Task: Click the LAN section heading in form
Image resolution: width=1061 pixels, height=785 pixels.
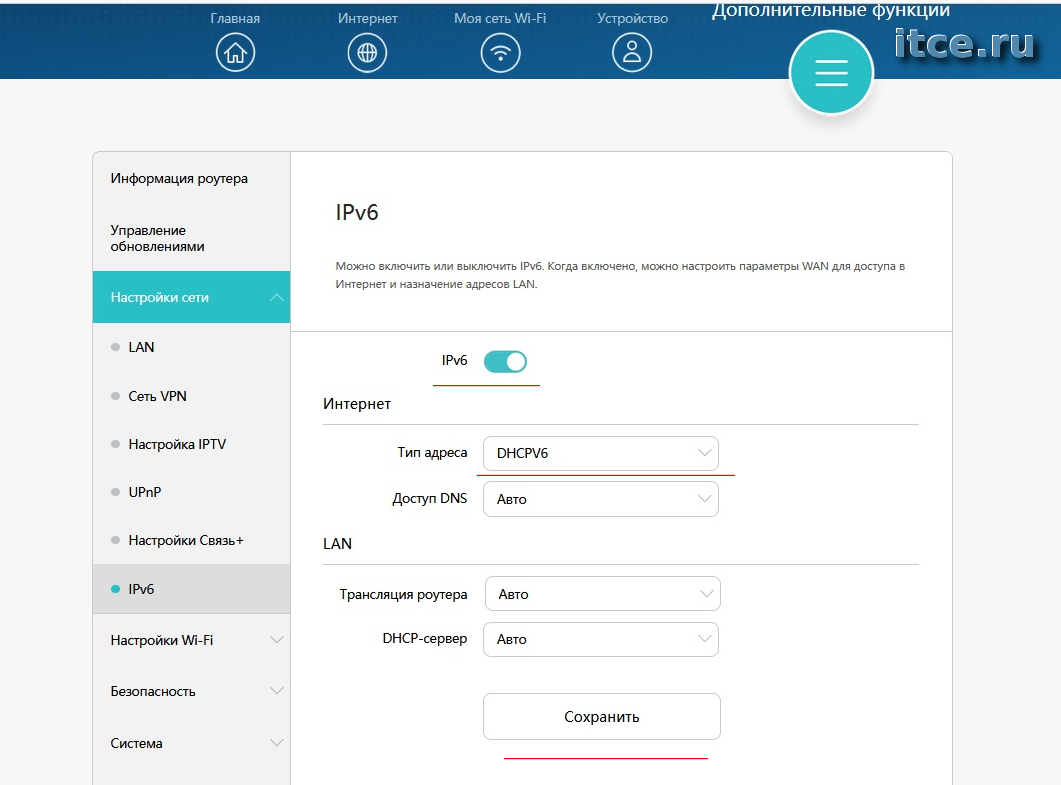Action: pos(337,543)
